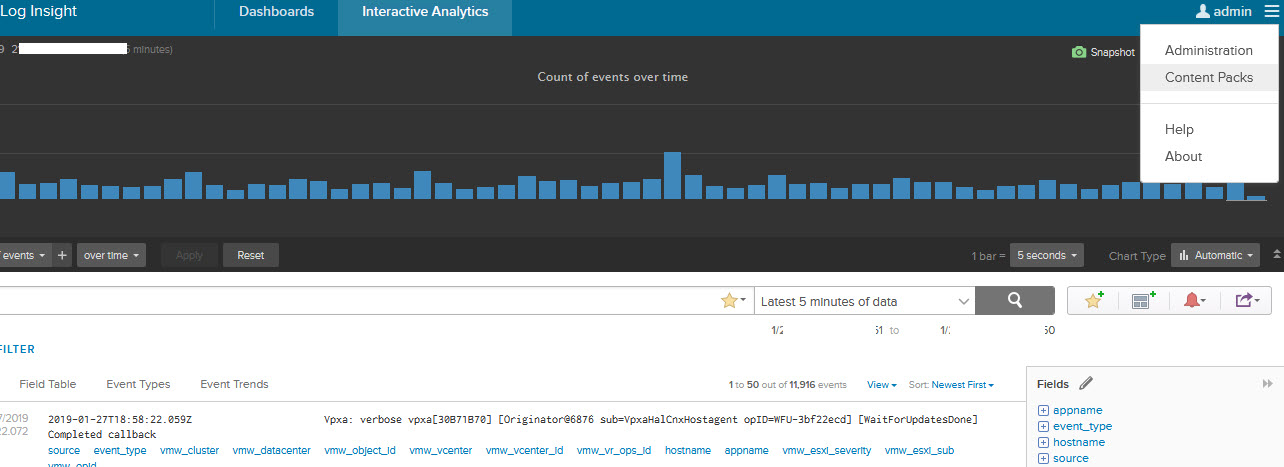Collapse the Fields panel with double arrows
This screenshot has width=1284, height=467.
[1267, 384]
